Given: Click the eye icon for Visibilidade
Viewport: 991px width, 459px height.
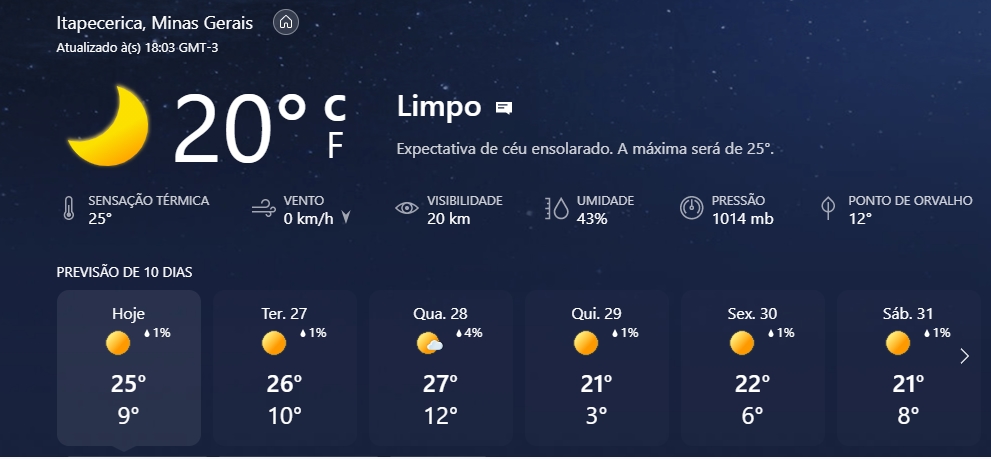Looking at the screenshot, I should (407, 209).
